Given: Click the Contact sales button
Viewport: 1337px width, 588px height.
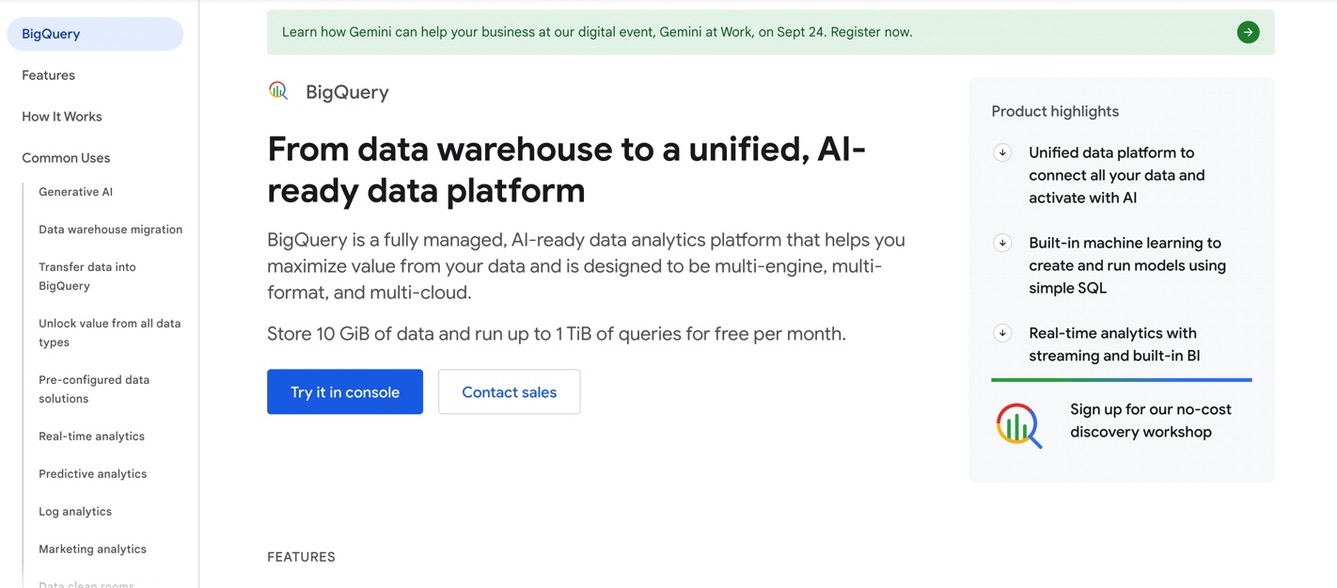Looking at the screenshot, I should pyautogui.click(x=509, y=391).
